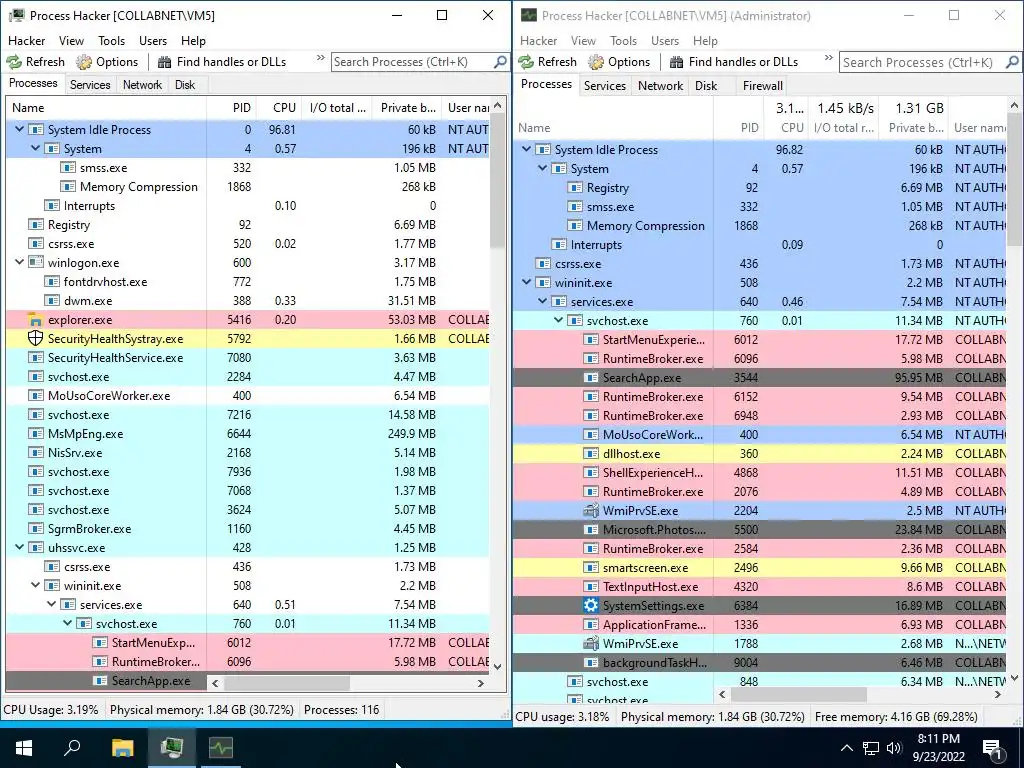This screenshot has height=768, width=1024.
Task: Open Hacker menu in left window
Action: click(x=26, y=40)
